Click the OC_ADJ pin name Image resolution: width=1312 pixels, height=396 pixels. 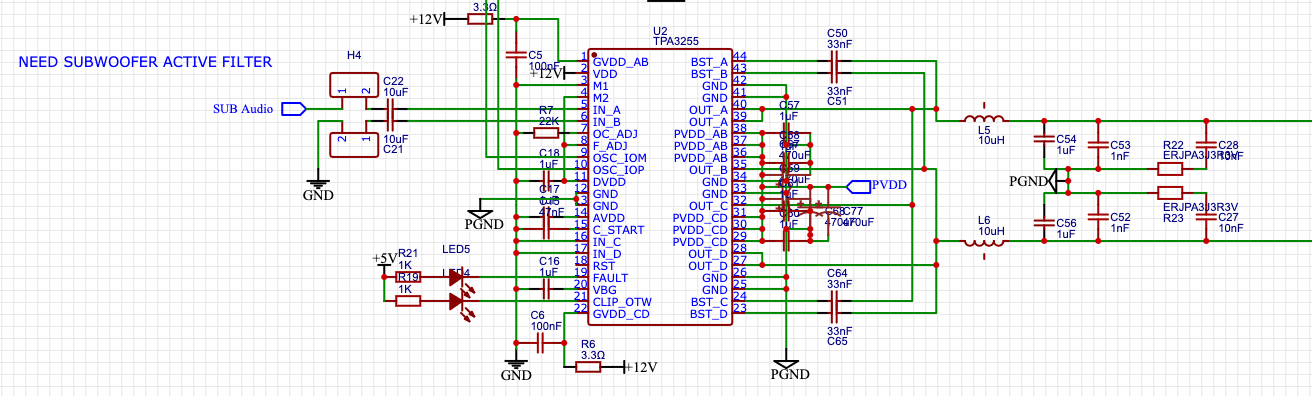coord(616,134)
